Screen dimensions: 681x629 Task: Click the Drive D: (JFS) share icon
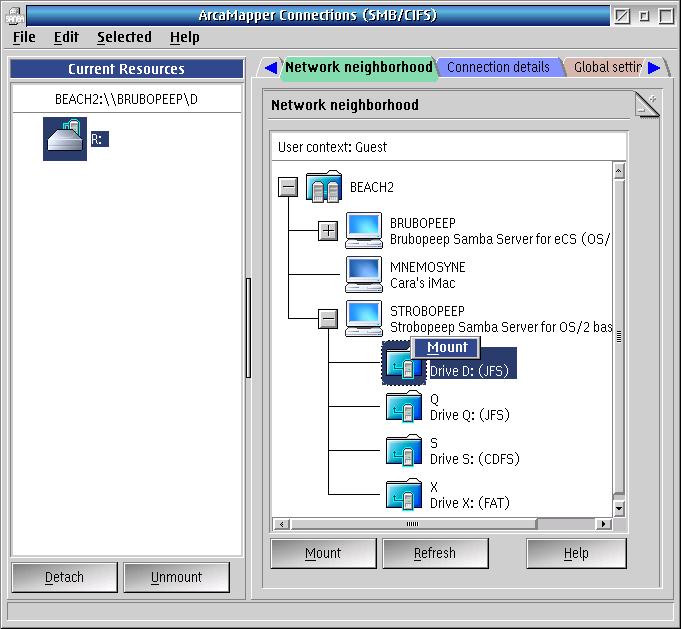pyautogui.click(x=404, y=364)
